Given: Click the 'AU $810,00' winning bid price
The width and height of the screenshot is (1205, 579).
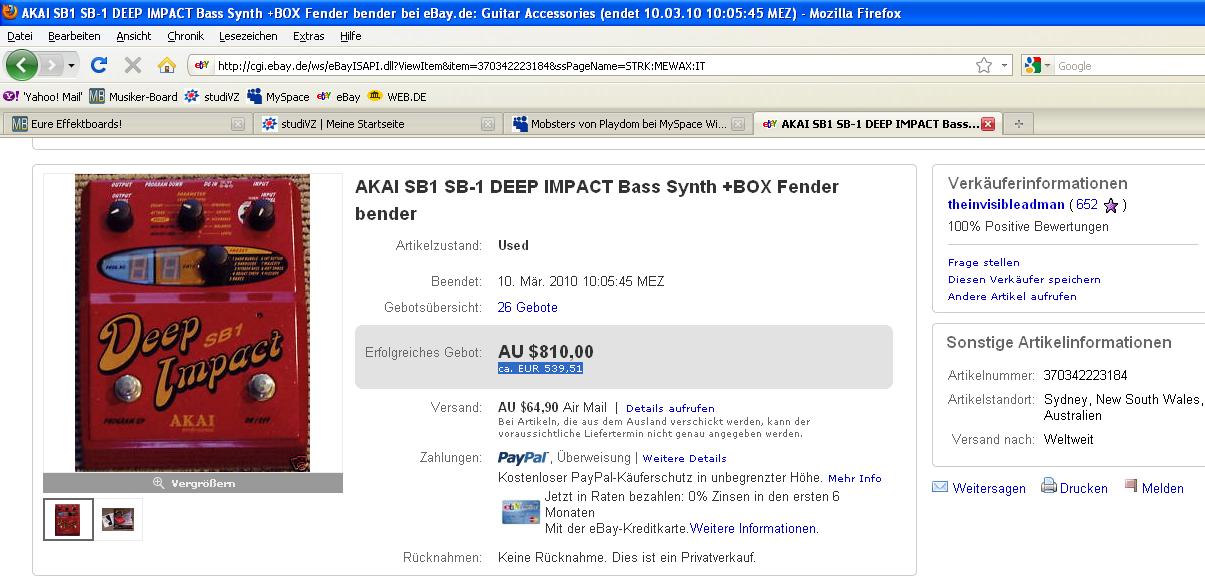Looking at the screenshot, I should (546, 351).
